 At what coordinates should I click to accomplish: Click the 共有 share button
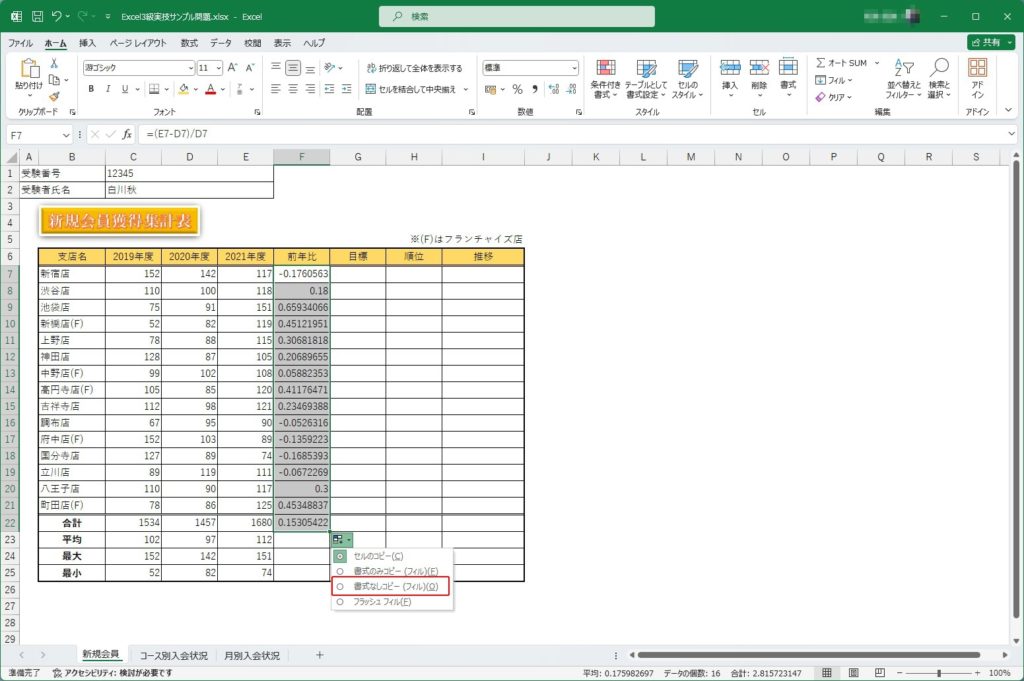click(x=990, y=43)
